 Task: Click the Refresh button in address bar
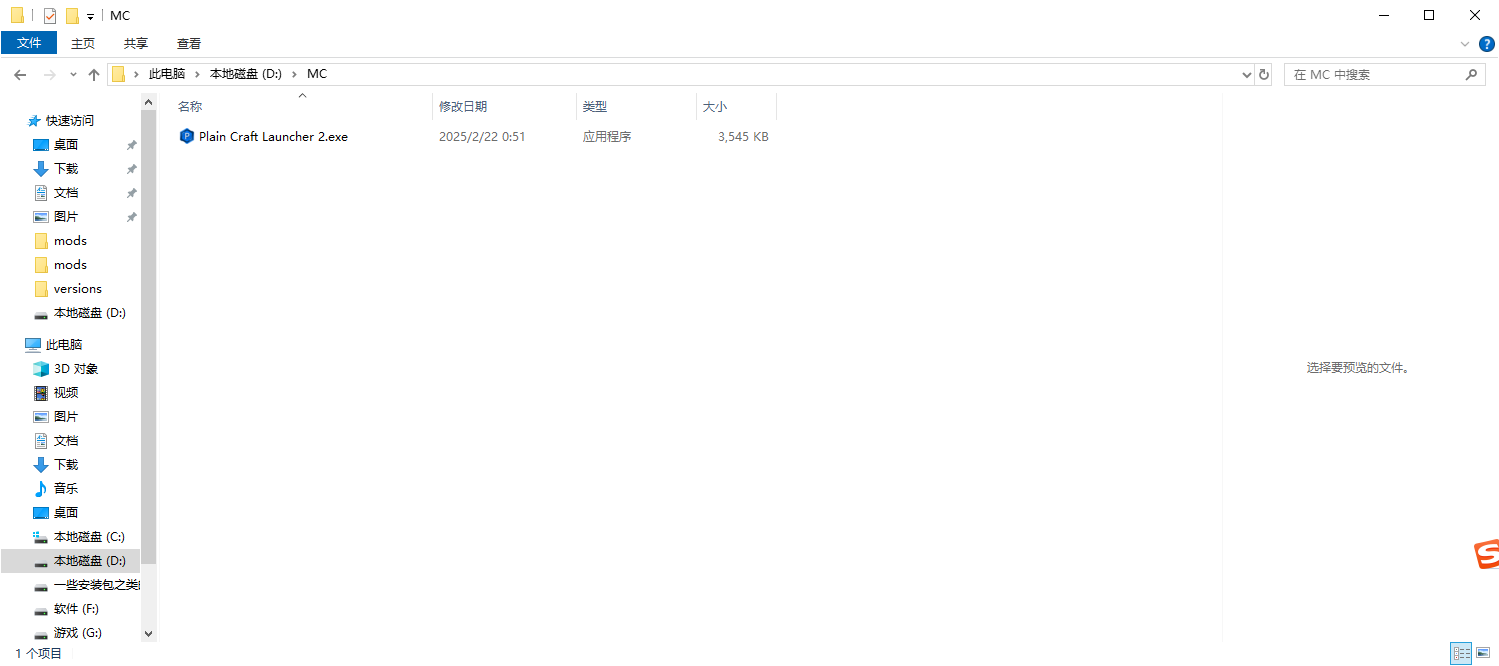1264,75
